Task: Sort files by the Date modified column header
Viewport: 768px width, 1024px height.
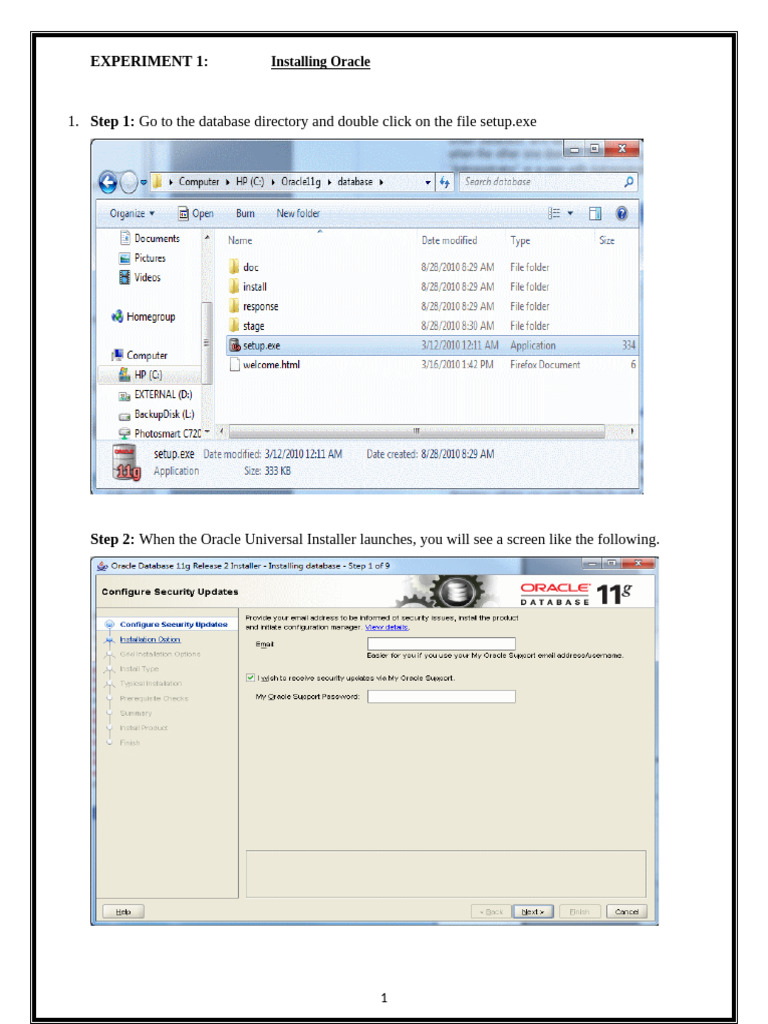Action: click(x=449, y=240)
